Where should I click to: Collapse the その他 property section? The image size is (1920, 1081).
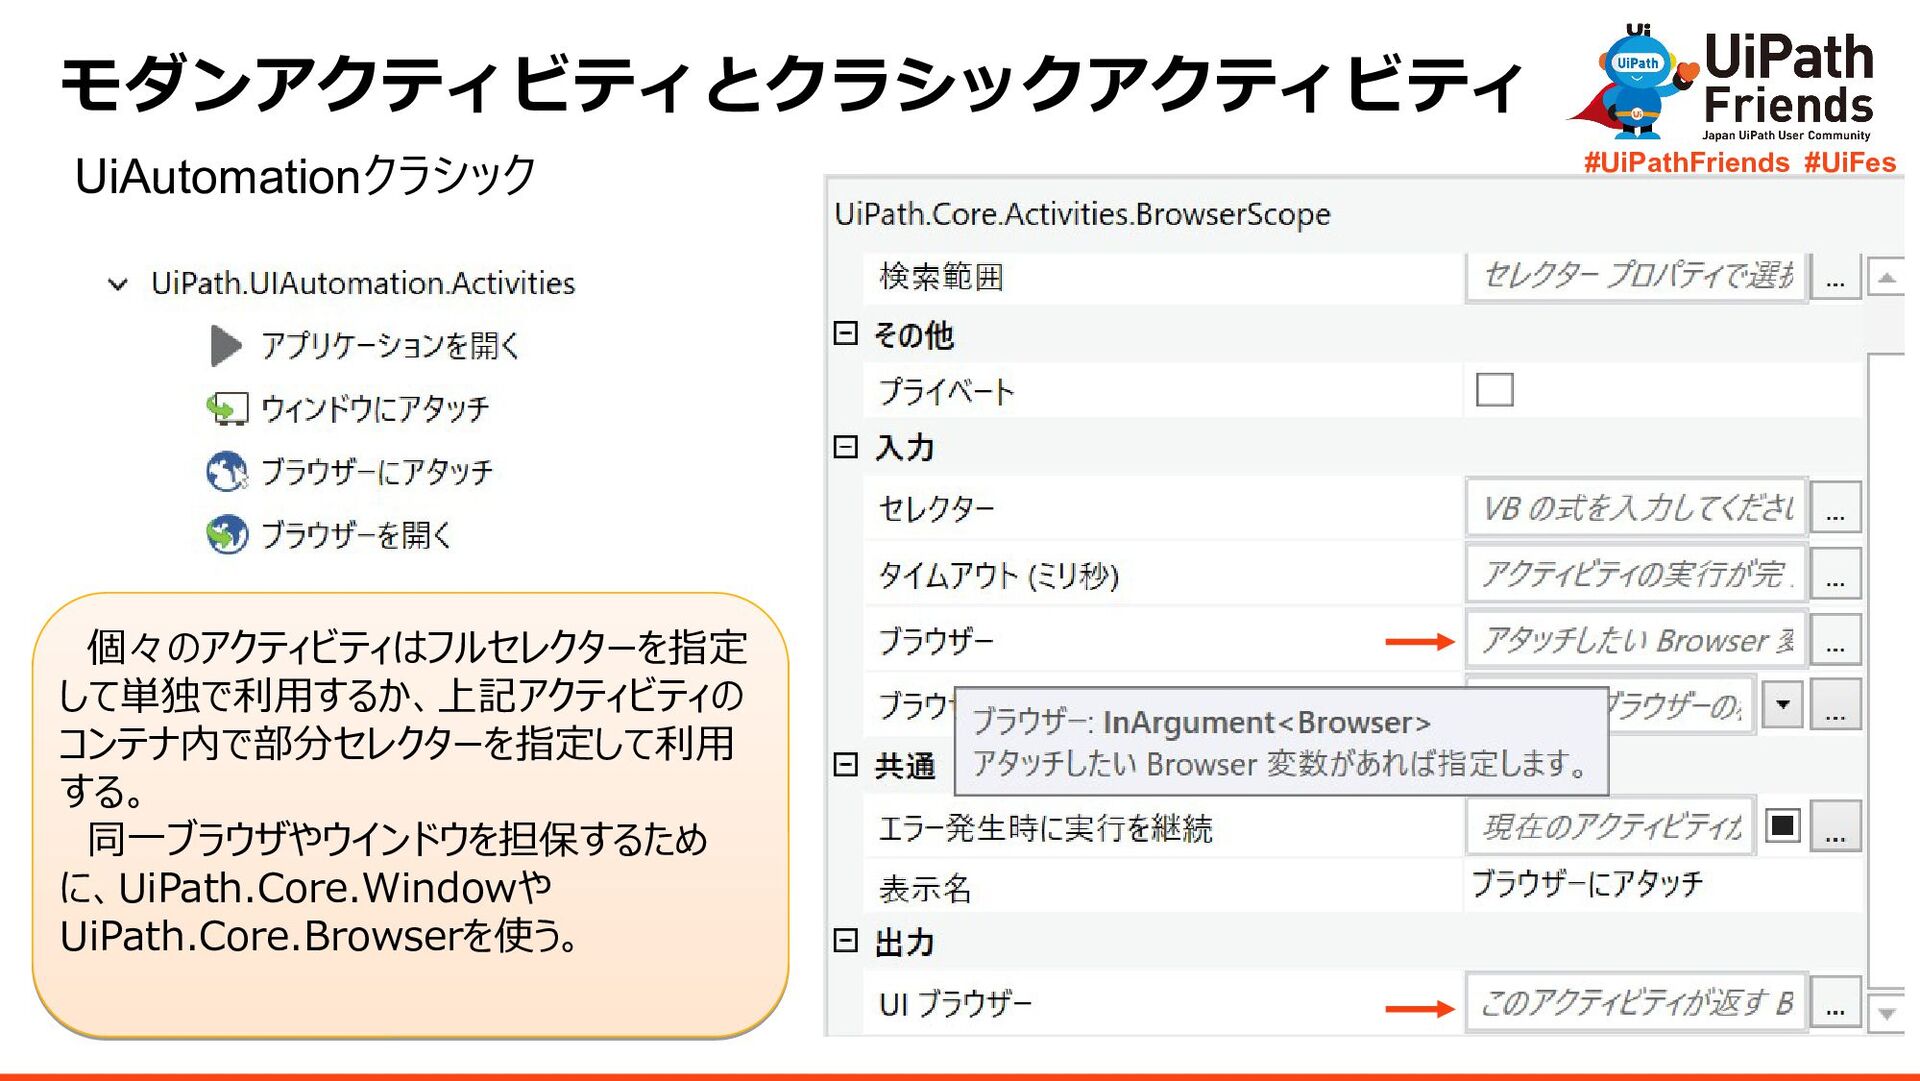tap(846, 333)
